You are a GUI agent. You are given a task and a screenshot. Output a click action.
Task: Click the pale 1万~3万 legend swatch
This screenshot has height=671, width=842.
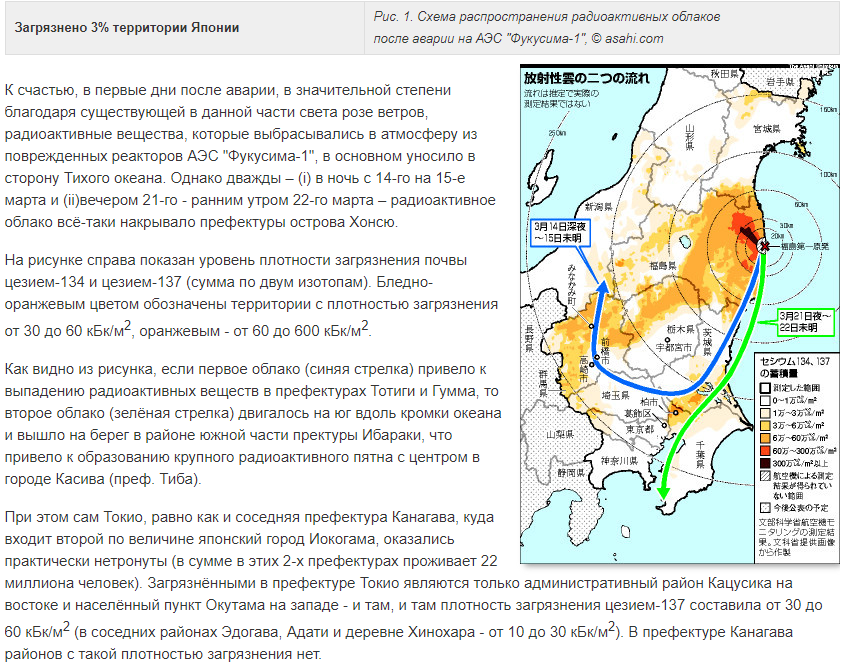pos(765,413)
